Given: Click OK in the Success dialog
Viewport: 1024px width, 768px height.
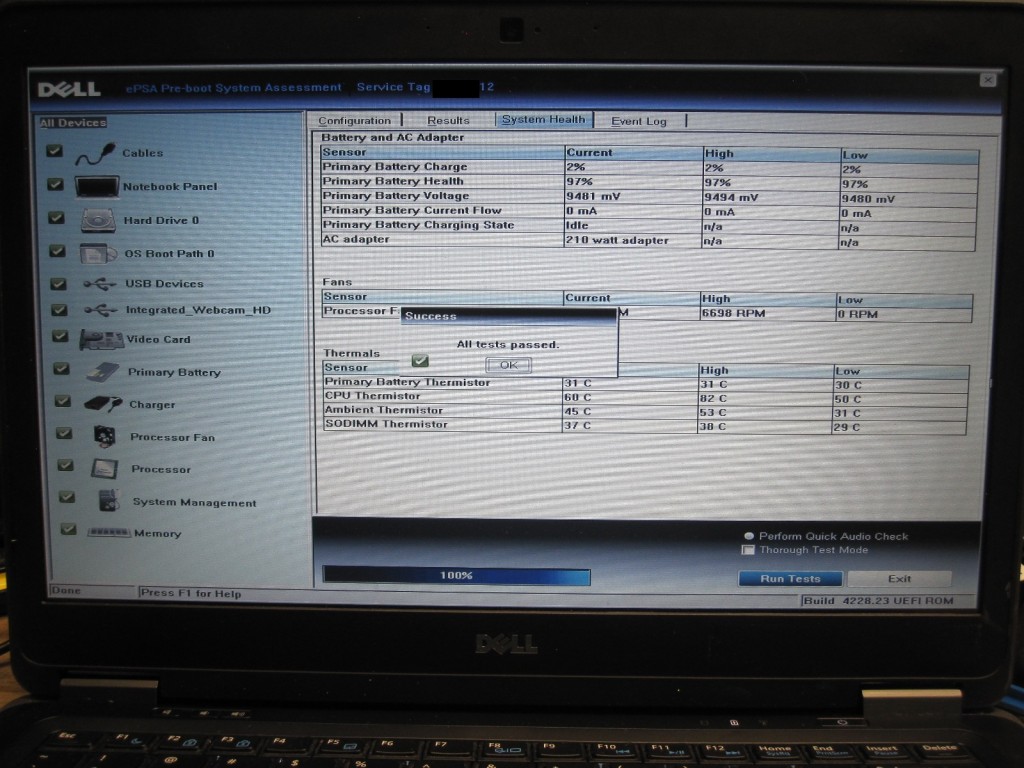Looking at the screenshot, I should tap(509, 365).
